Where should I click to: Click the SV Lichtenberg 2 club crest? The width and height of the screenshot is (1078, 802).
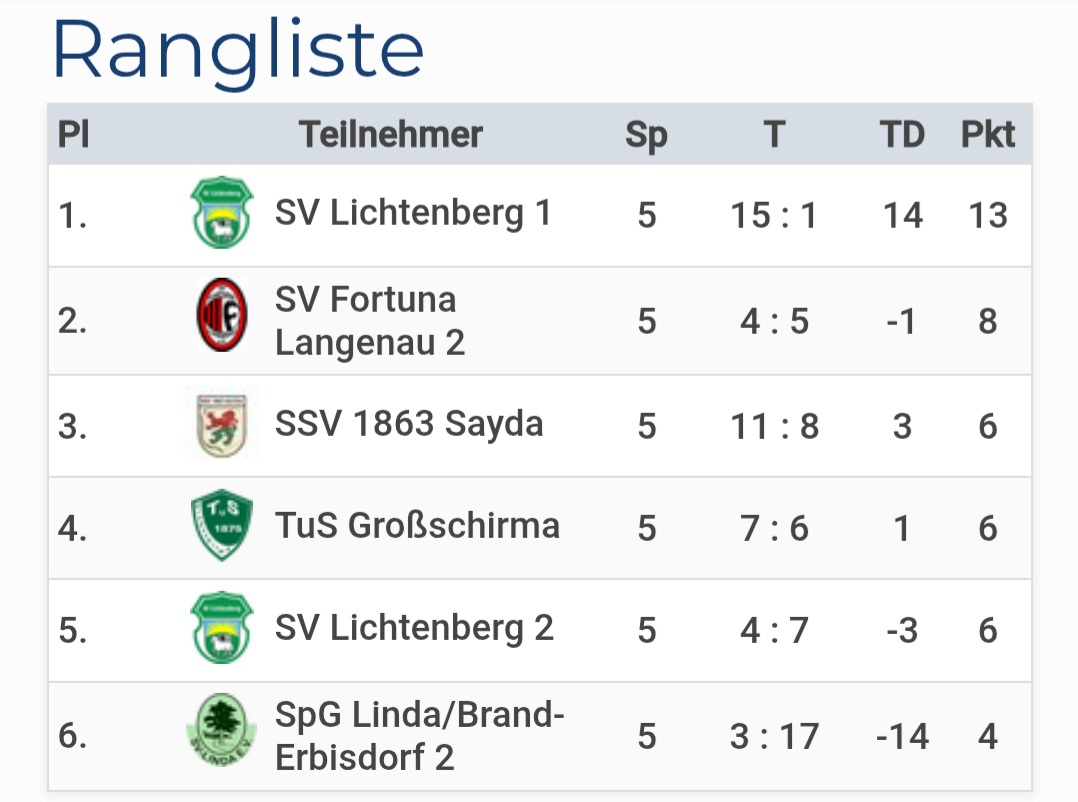[x=222, y=628]
